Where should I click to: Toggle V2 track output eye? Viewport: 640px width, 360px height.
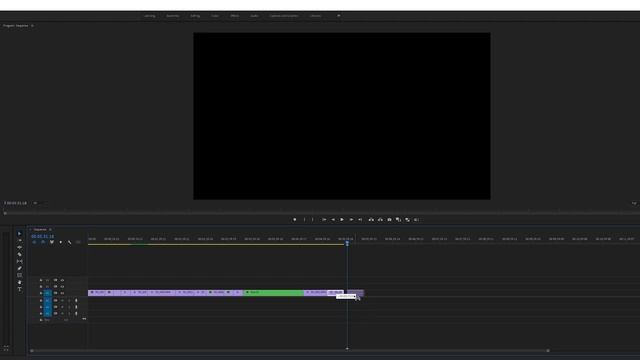(62, 287)
